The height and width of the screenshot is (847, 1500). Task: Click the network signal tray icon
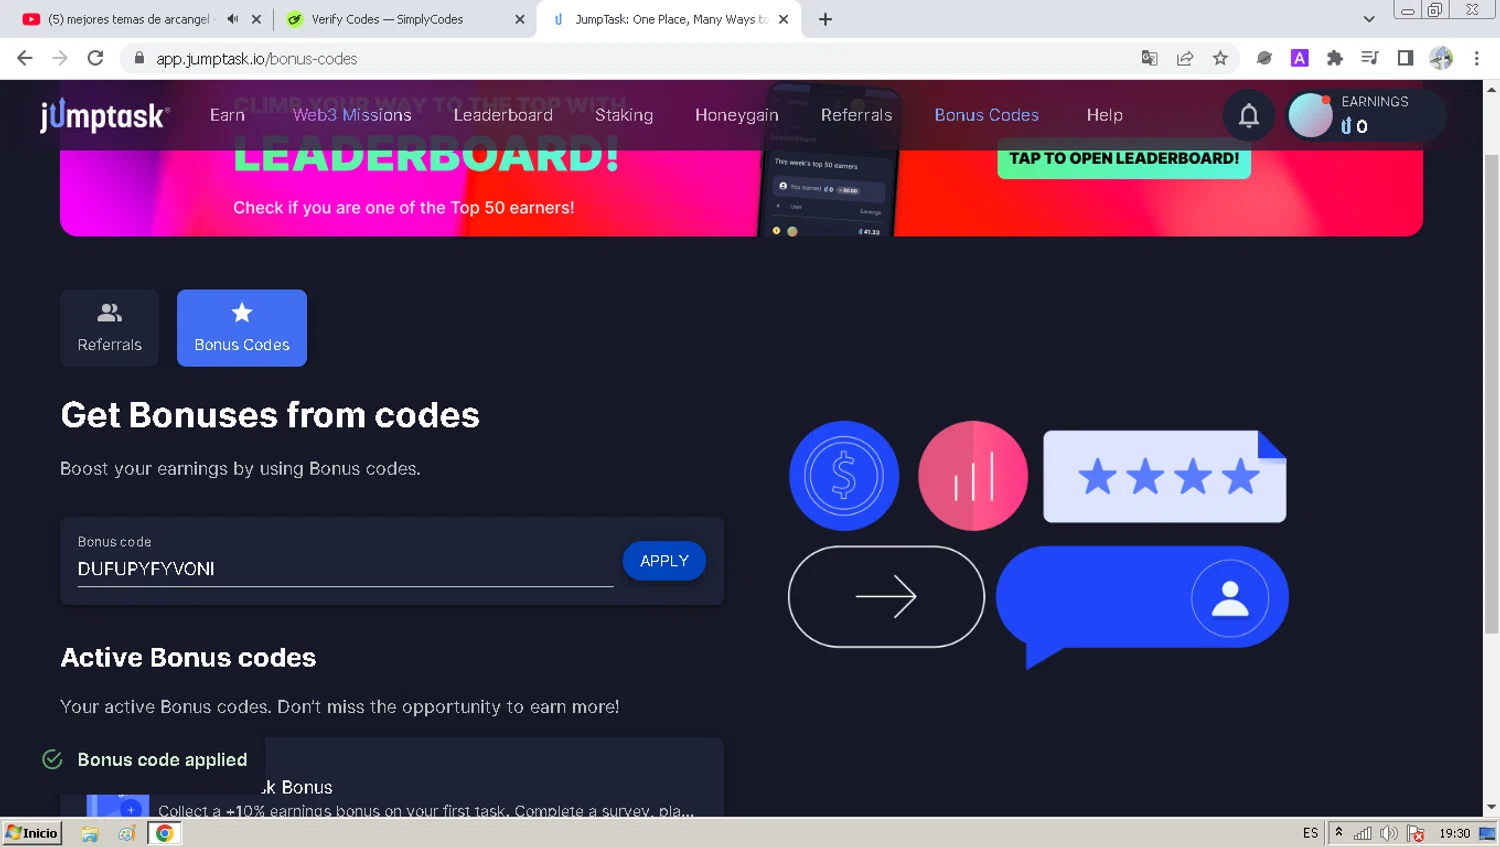1363,833
